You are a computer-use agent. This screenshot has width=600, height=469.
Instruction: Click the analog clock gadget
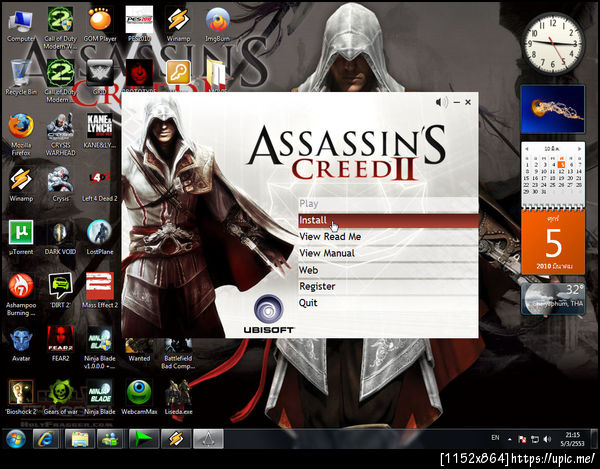click(553, 43)
